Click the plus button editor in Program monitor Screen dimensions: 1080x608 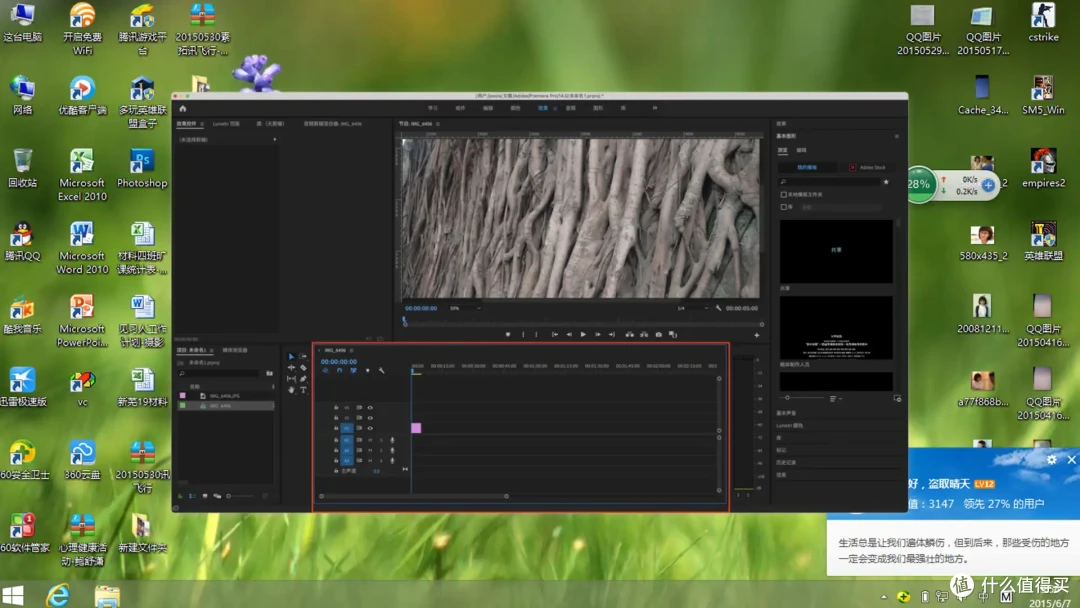[756, 335]
